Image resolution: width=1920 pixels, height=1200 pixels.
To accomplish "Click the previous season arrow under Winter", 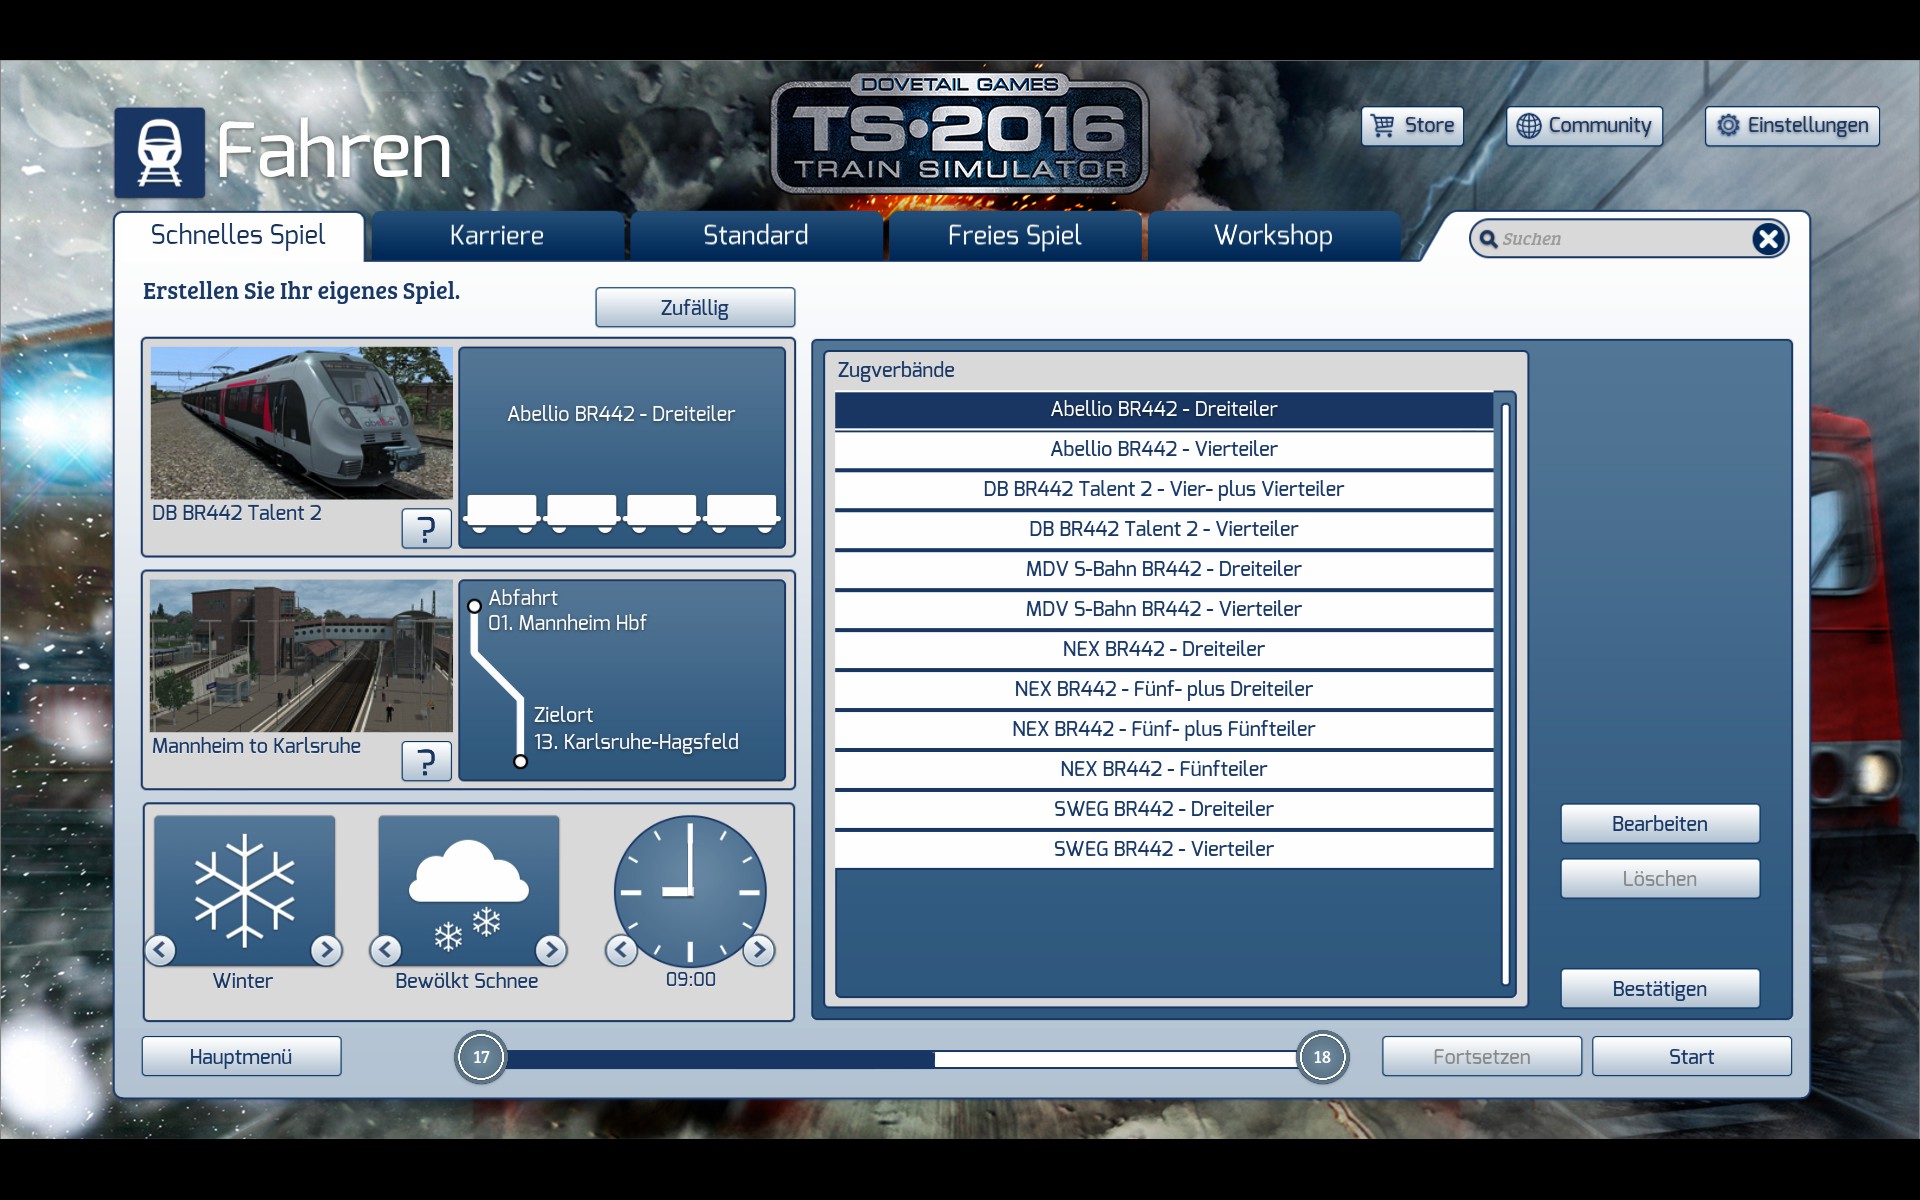I will (161, 950).
